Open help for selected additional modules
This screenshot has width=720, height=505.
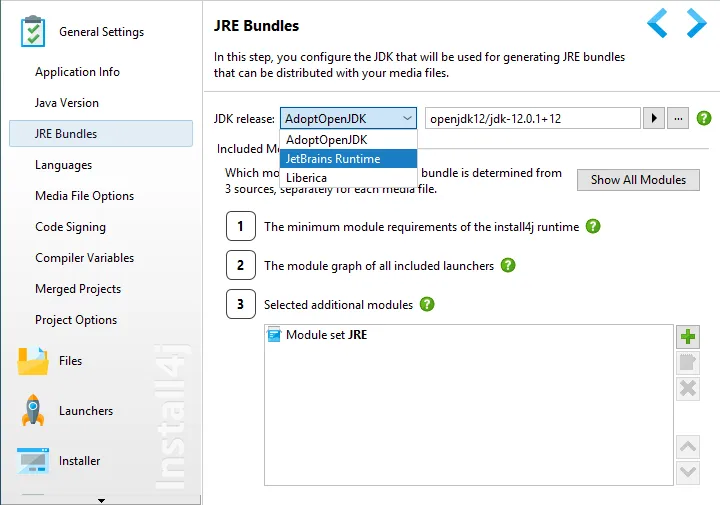427,304
